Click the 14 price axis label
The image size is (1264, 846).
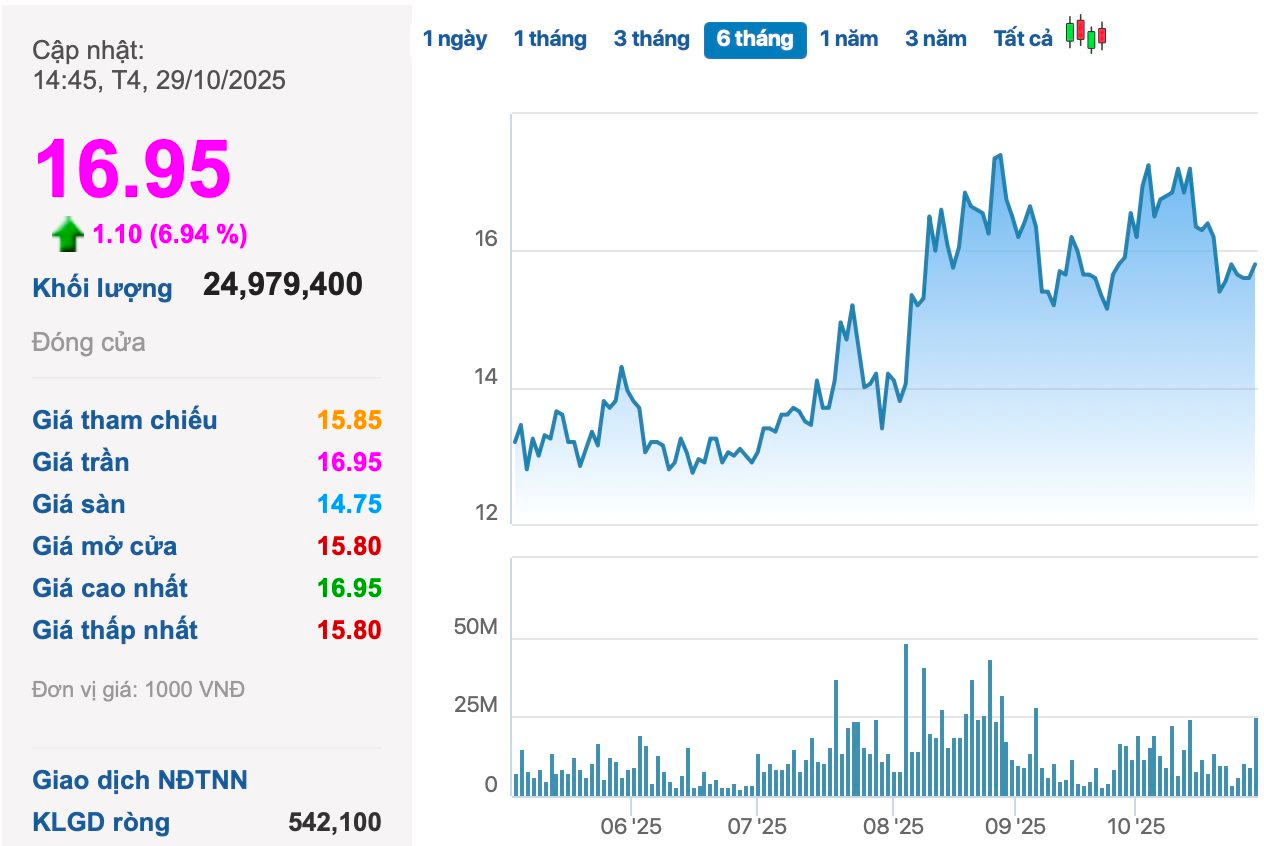[x=486, y=377]
